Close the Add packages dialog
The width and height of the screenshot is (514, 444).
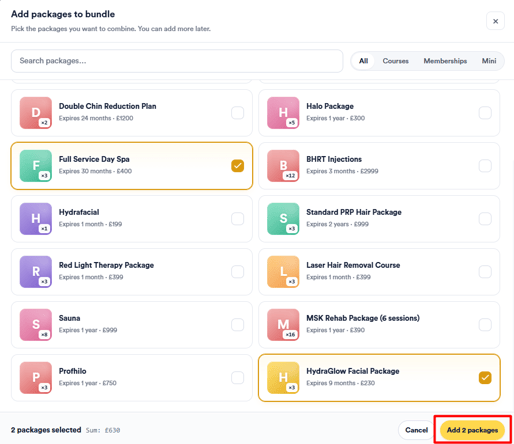[495, 21]
